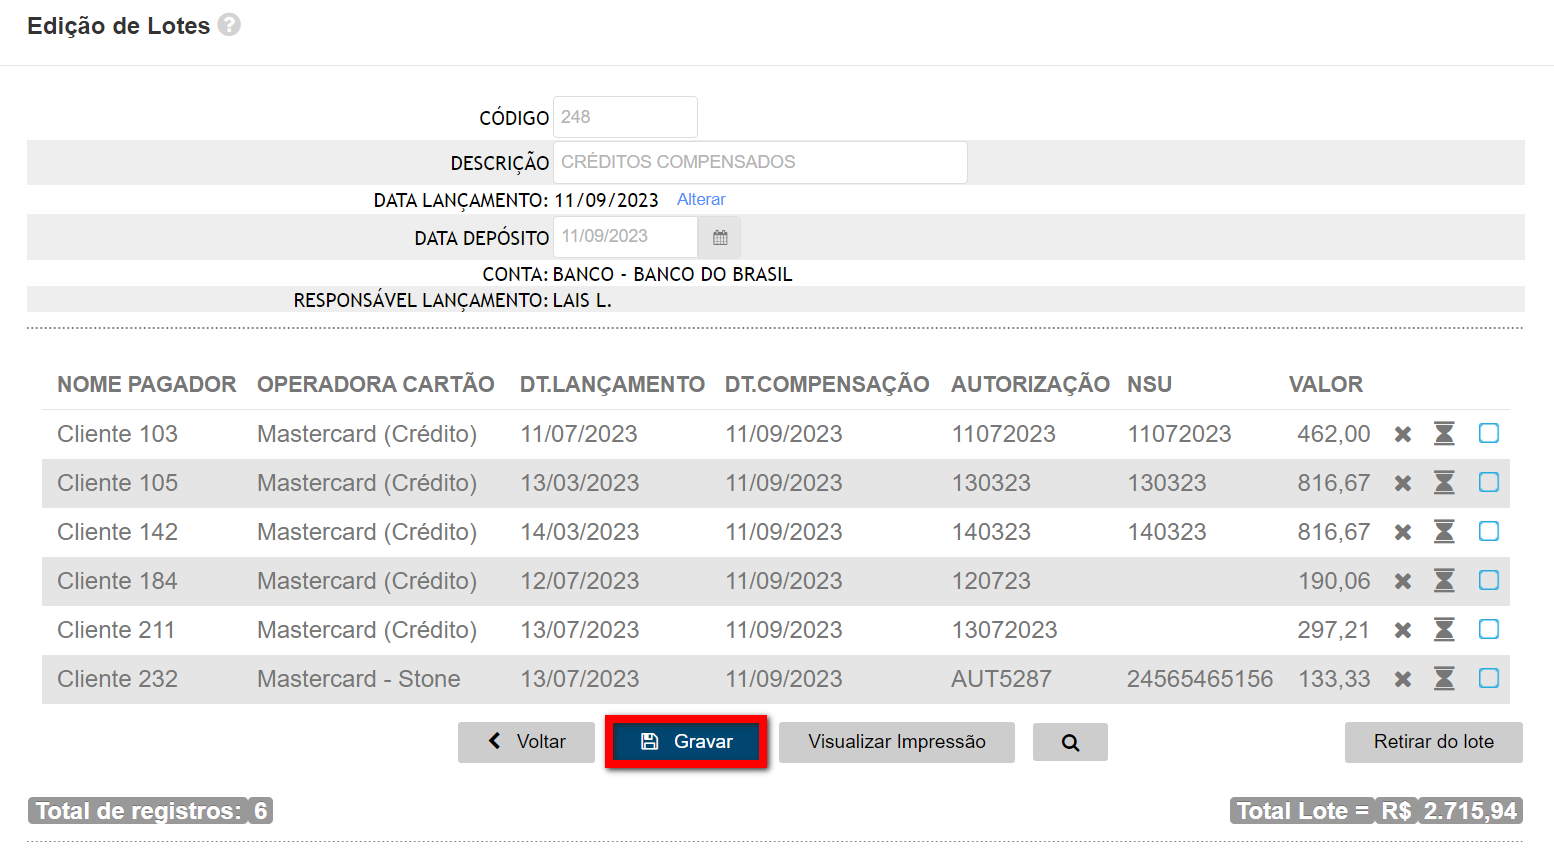Click the magnifying glass search button
The width and height of the screenshot is (1554, 855).
[1070, 742]
